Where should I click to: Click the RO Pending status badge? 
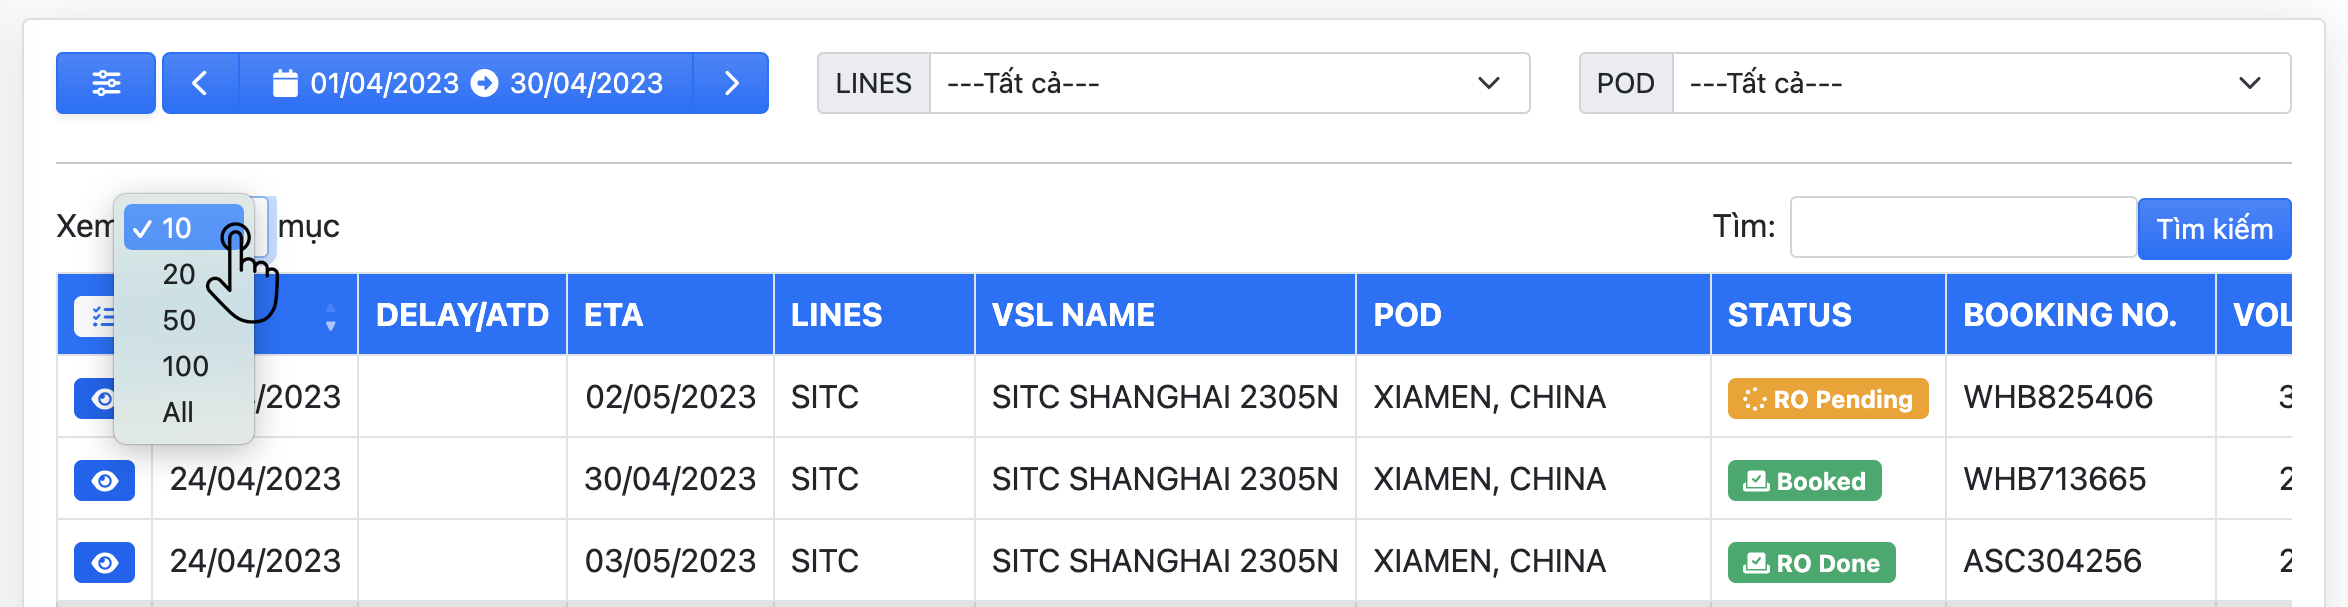[x=1827, y=399]
